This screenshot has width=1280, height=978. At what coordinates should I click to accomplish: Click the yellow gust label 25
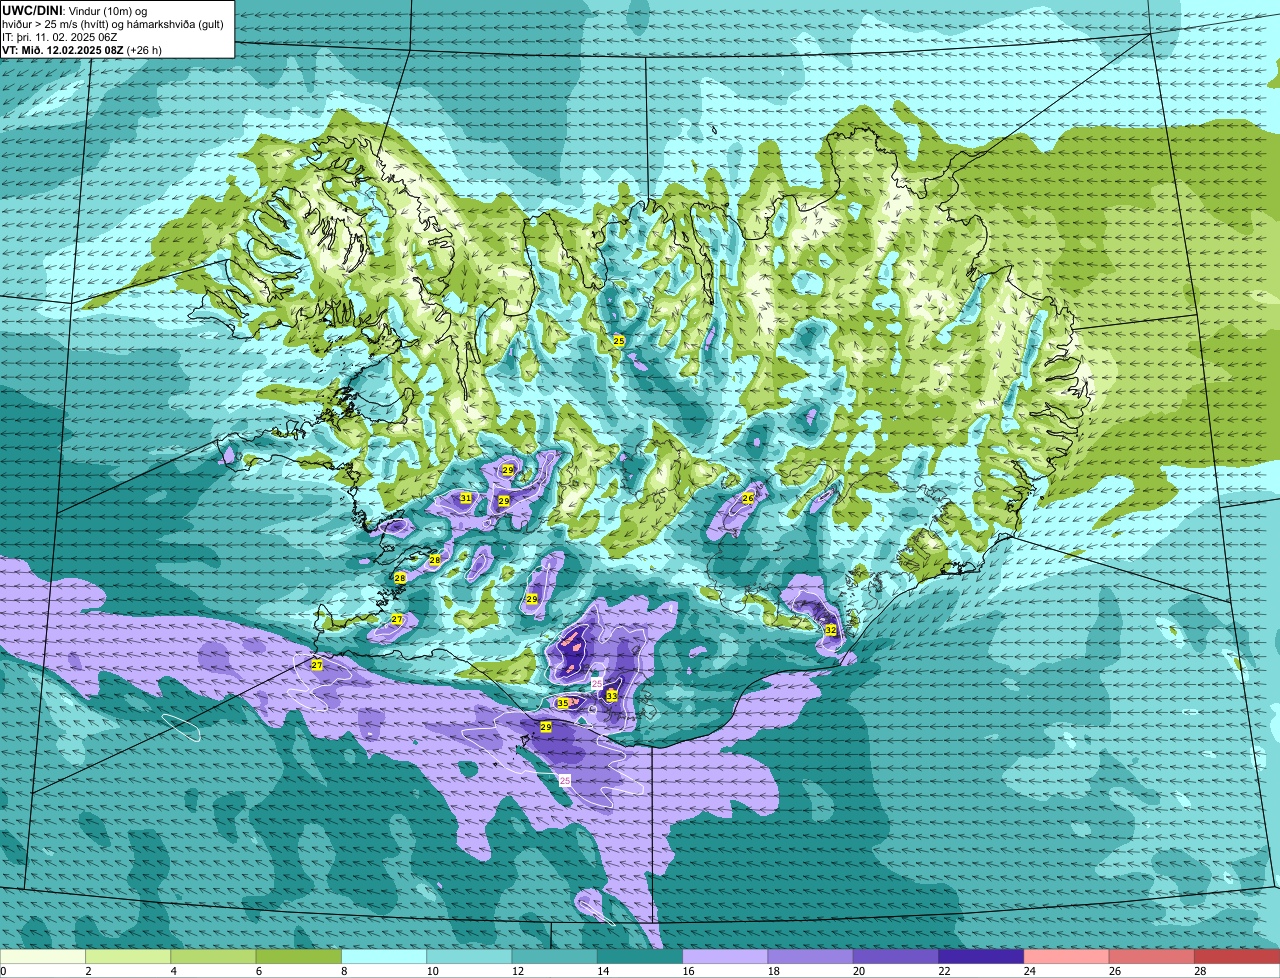[x=619, y=341]
